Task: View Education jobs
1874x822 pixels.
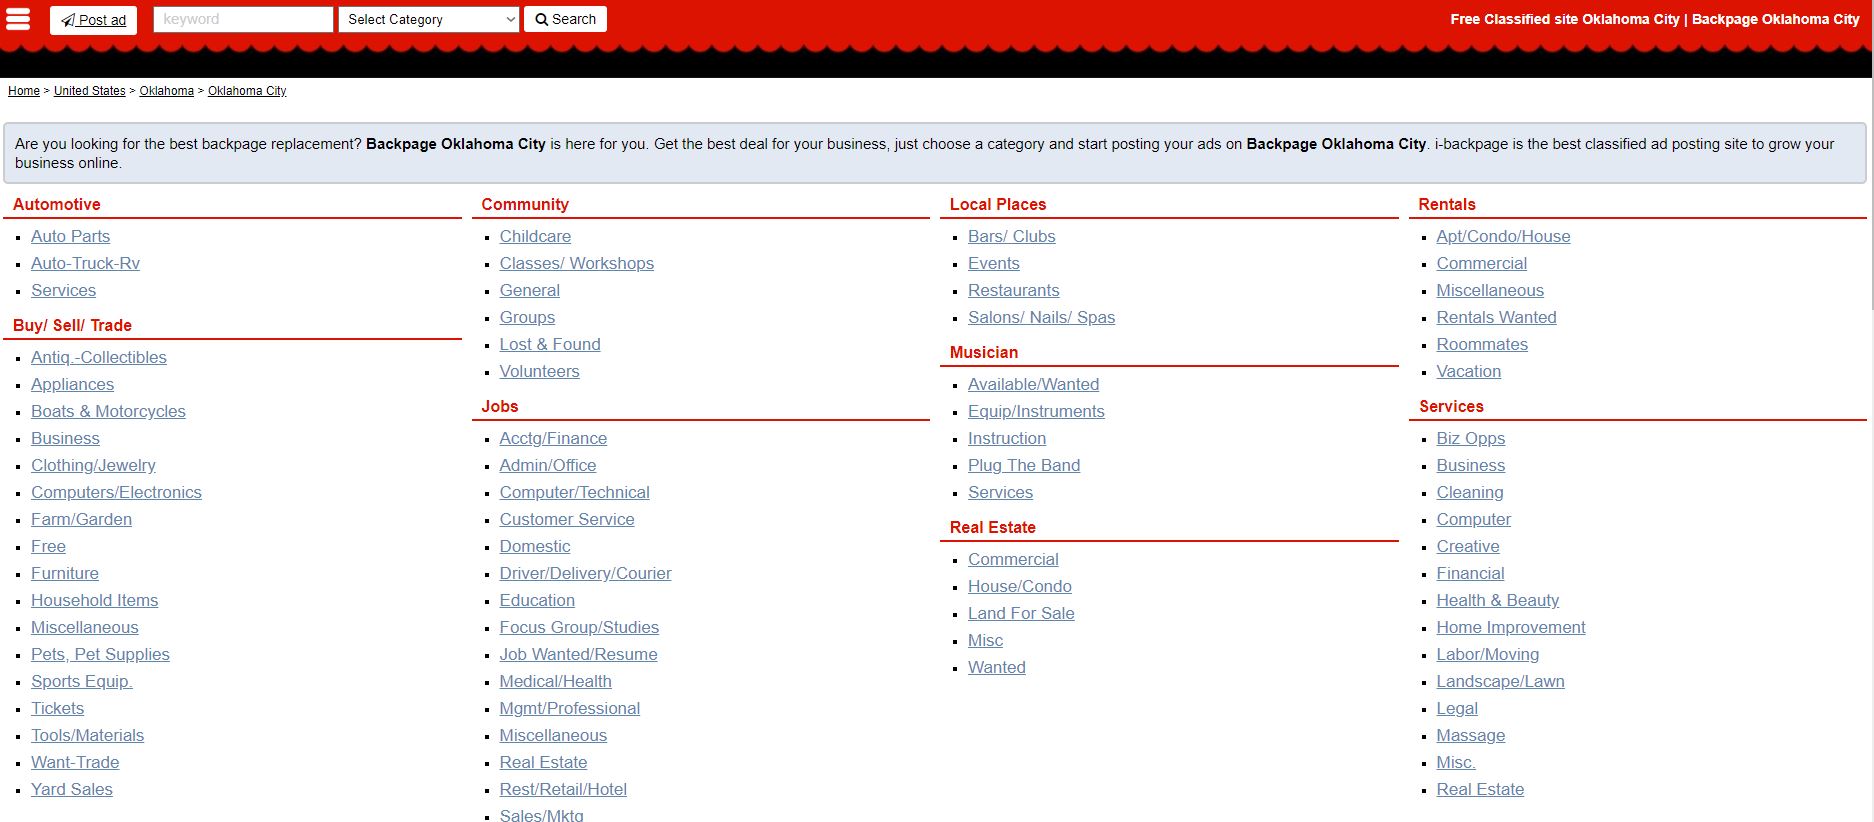Action: click(538, 600)
